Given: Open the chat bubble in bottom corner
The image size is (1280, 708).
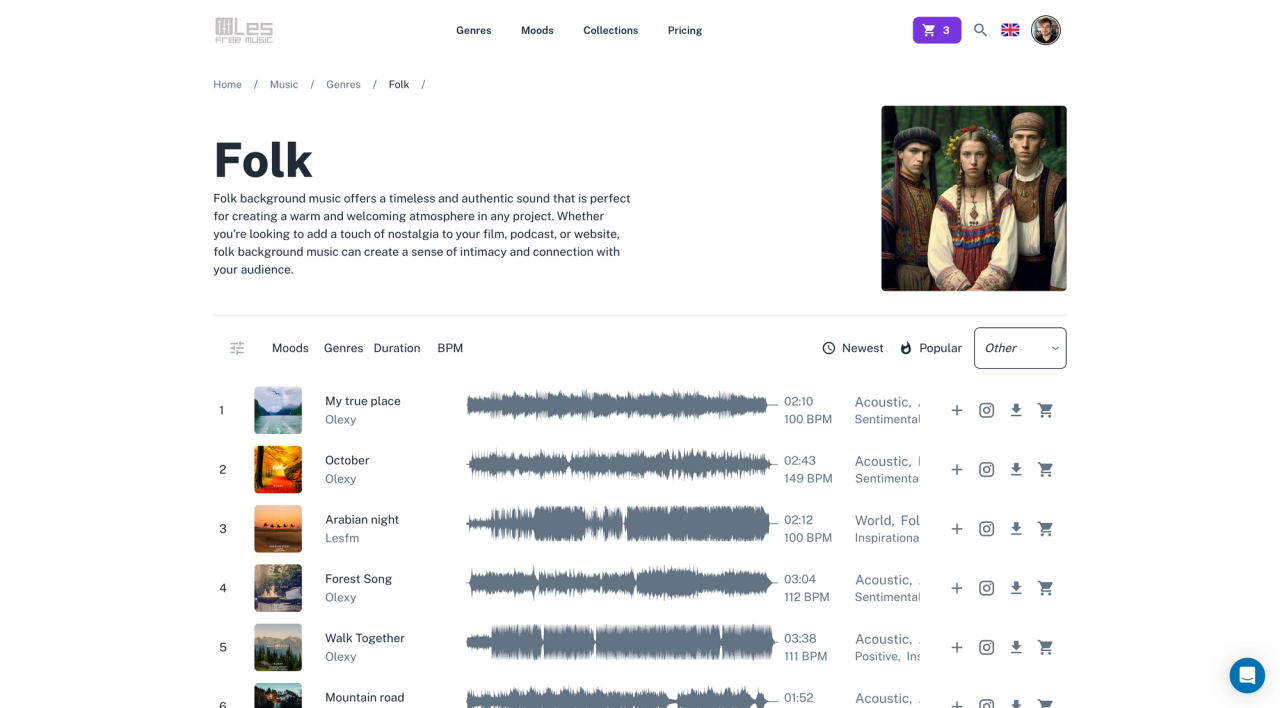Looking at the screenshot, I should pos(1246,675).
